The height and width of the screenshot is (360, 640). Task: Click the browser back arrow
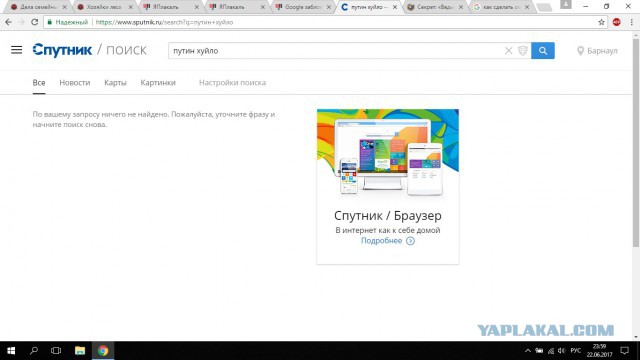tap(9, 22)
